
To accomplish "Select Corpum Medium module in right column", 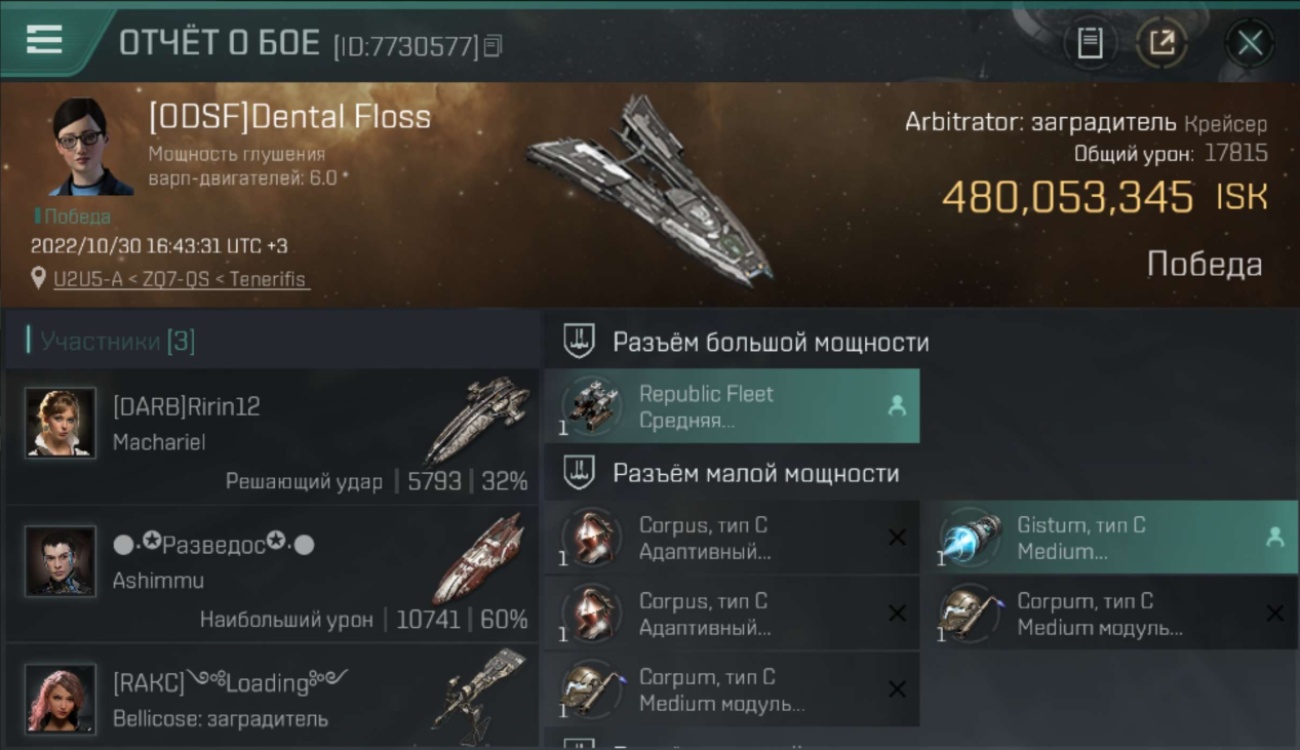I will 1109,613.
